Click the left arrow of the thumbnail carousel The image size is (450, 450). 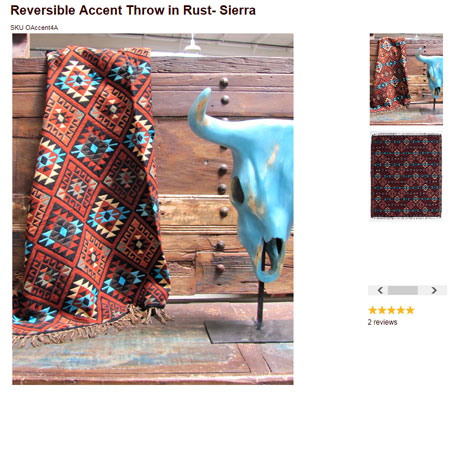[380, 290]
